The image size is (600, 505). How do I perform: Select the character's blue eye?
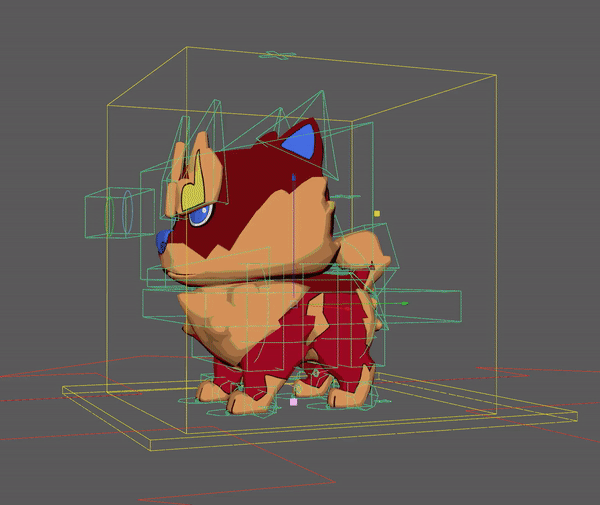tap(201, 215)
